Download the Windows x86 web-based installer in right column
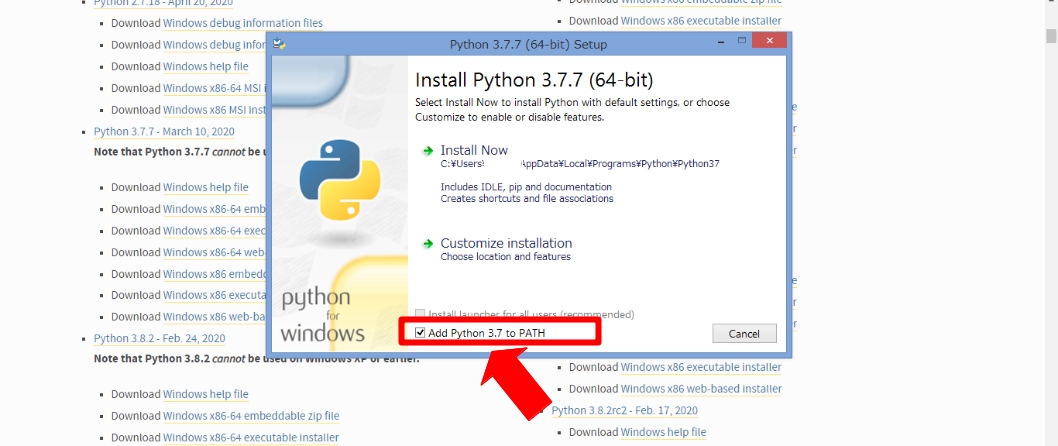The height and width of the screenshot is (446, 1058). click(701, 389)
